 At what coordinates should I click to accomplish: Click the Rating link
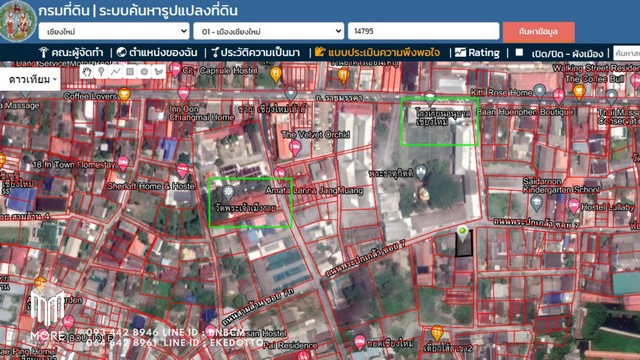477,53
